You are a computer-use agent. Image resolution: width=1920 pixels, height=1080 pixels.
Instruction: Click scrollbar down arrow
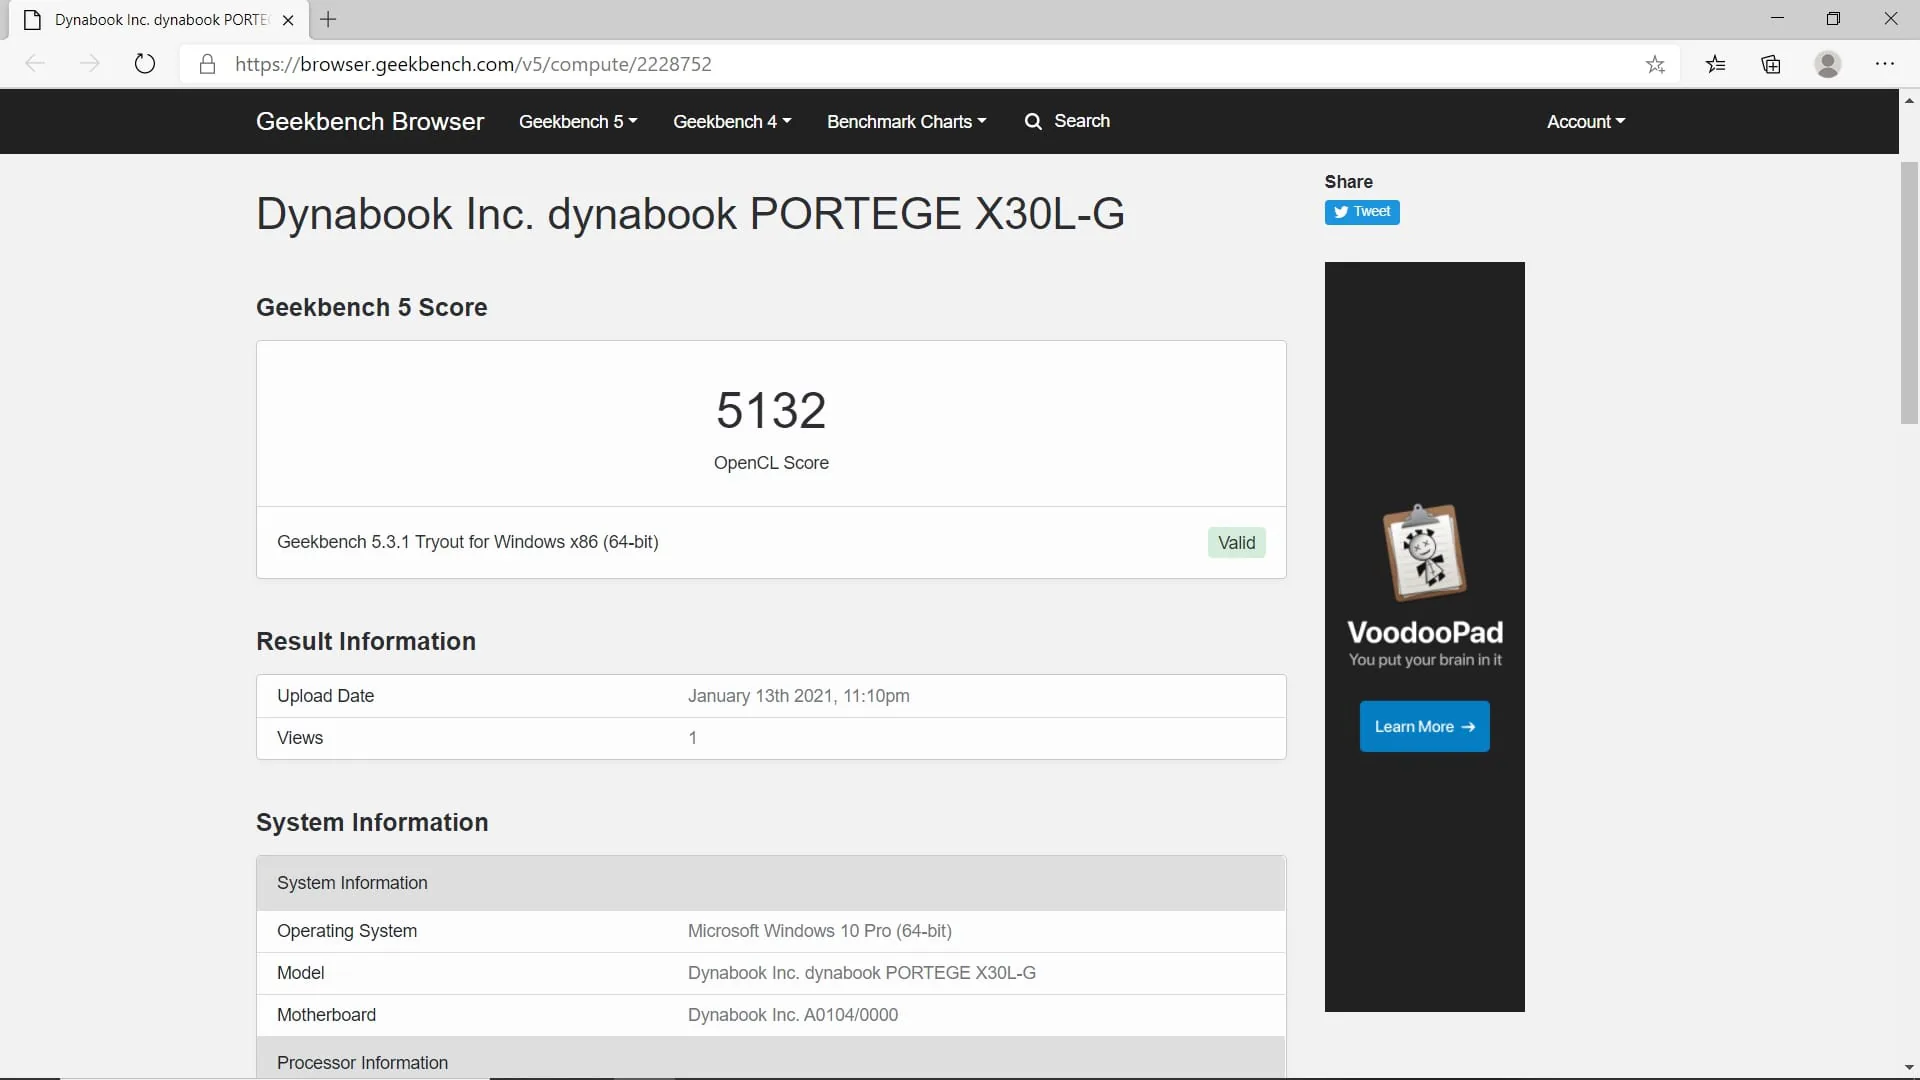(x=1909, y=1067)
